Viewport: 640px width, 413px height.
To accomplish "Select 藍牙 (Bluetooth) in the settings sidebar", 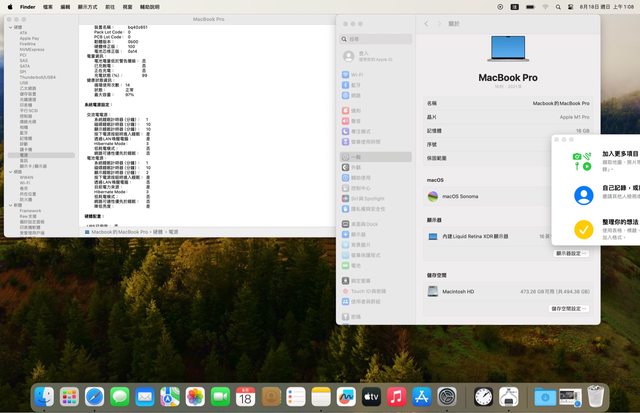I will pos(357,85).
